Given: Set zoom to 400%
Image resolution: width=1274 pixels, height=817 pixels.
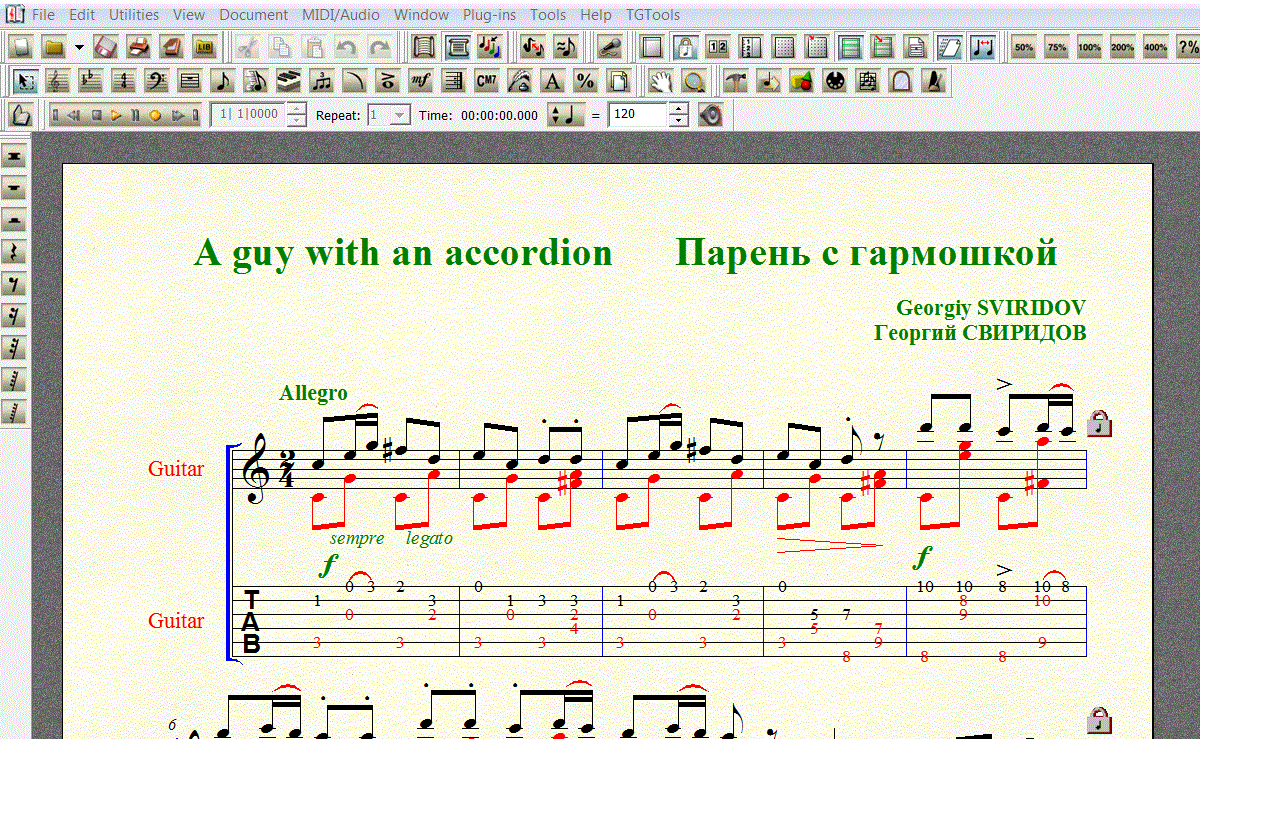Looking at the screenshot, I should pos(1156,47).
